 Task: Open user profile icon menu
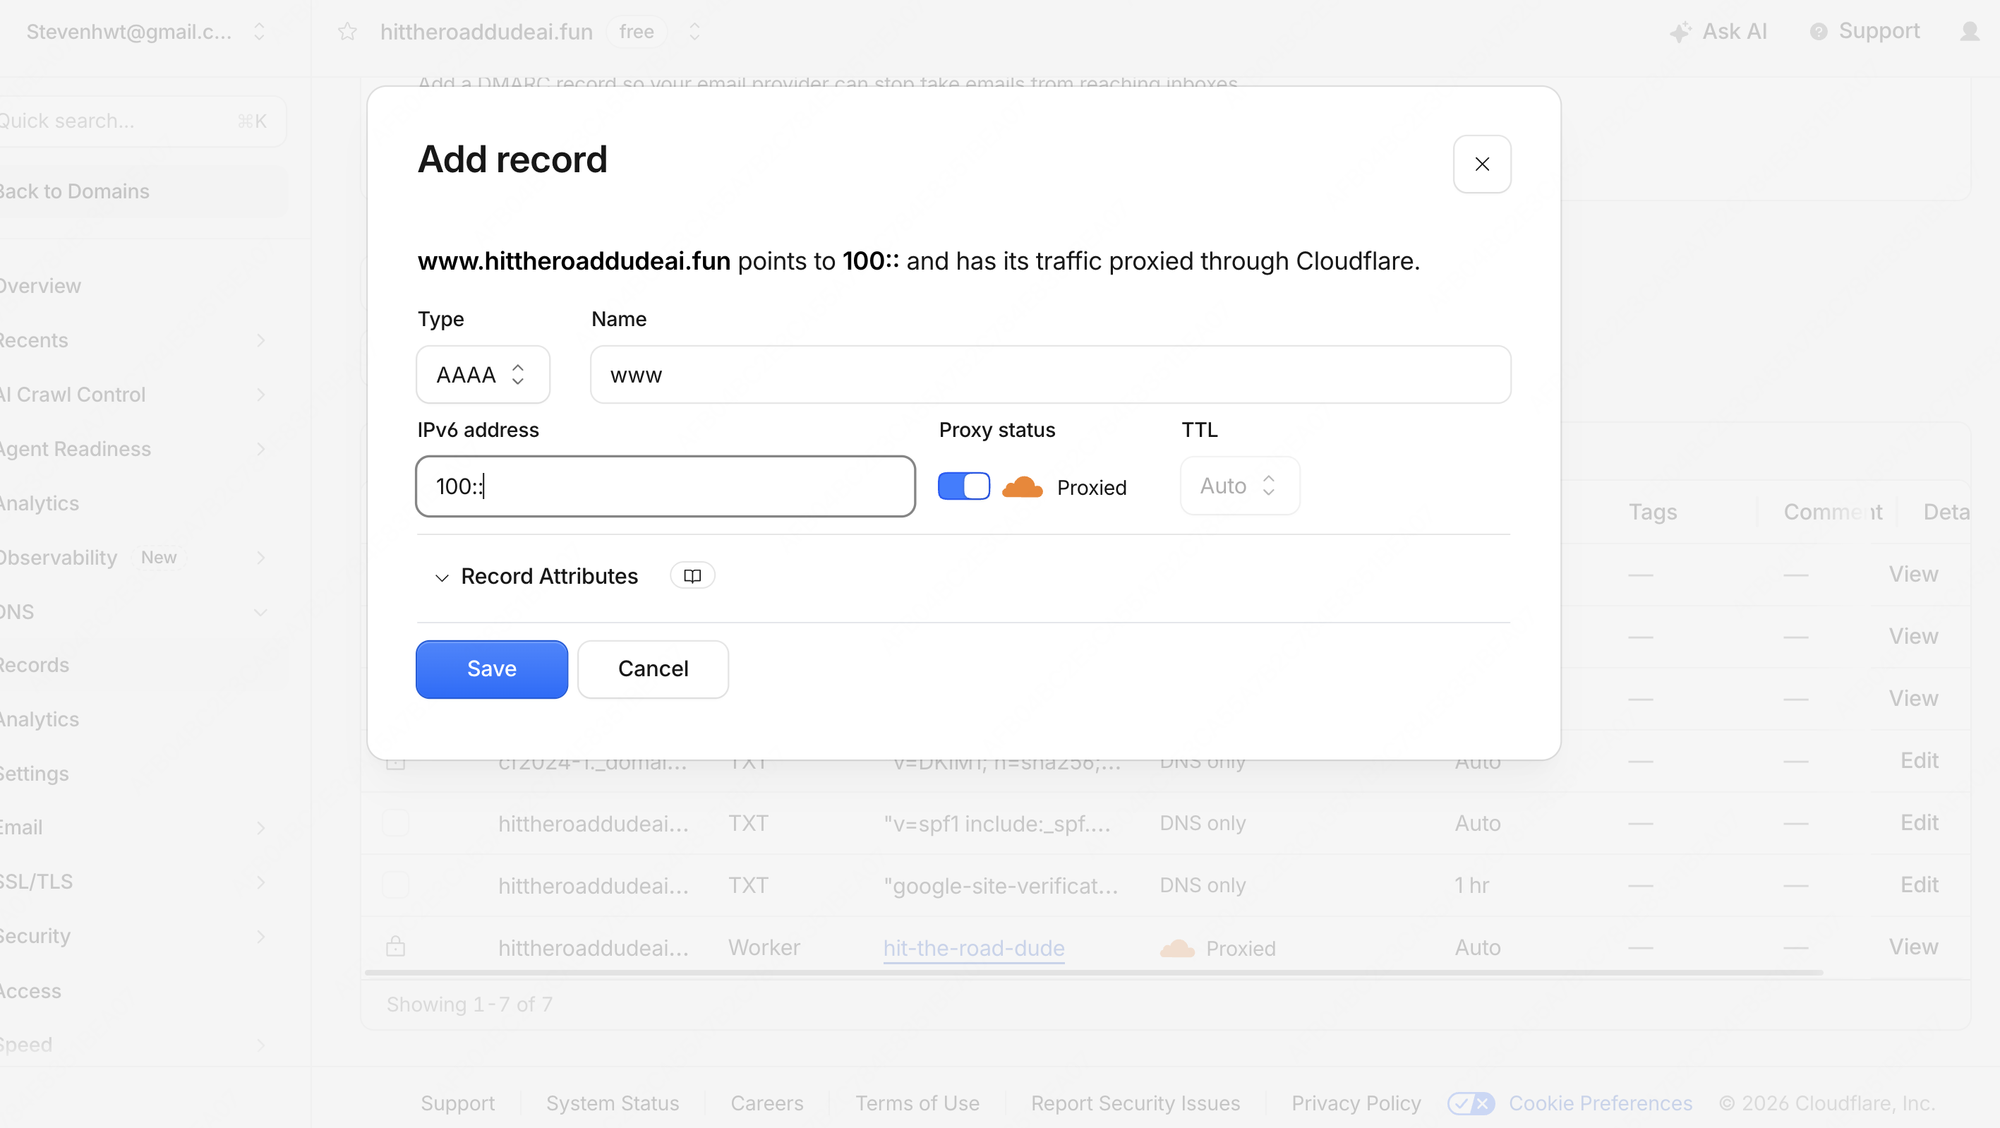click(x=1969, y=32)
